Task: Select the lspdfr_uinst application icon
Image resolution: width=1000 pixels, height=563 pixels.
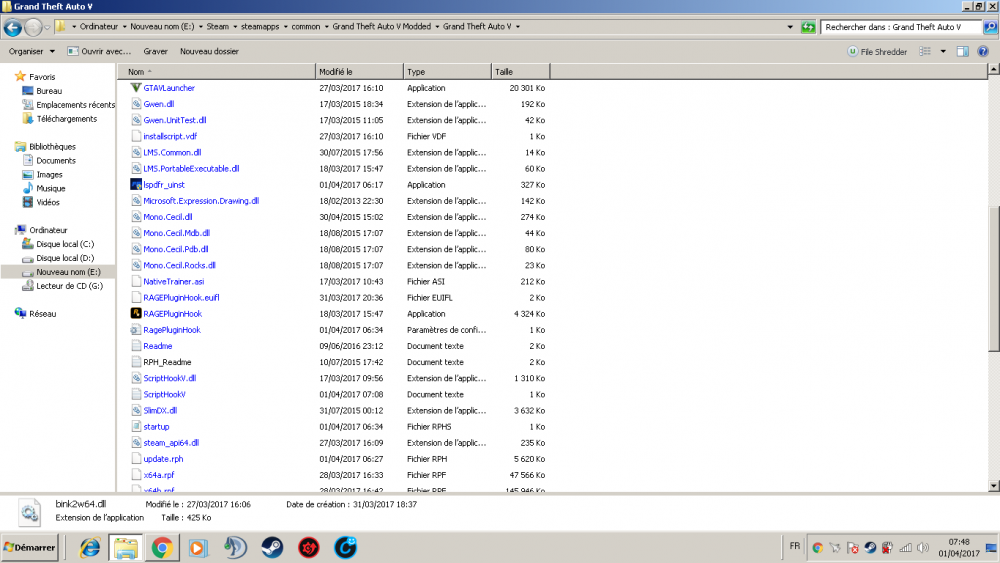Action: pos(136,185)
